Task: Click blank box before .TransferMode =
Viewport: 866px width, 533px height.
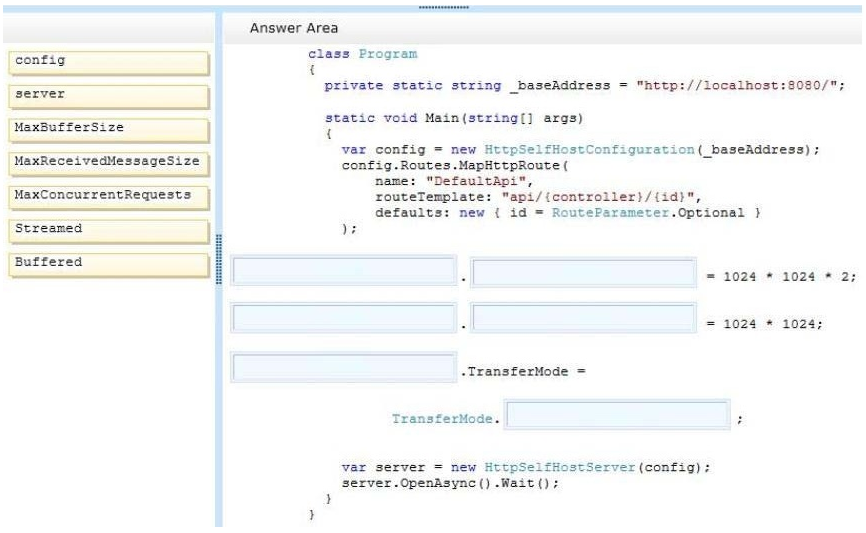Action: click(344, 367)
